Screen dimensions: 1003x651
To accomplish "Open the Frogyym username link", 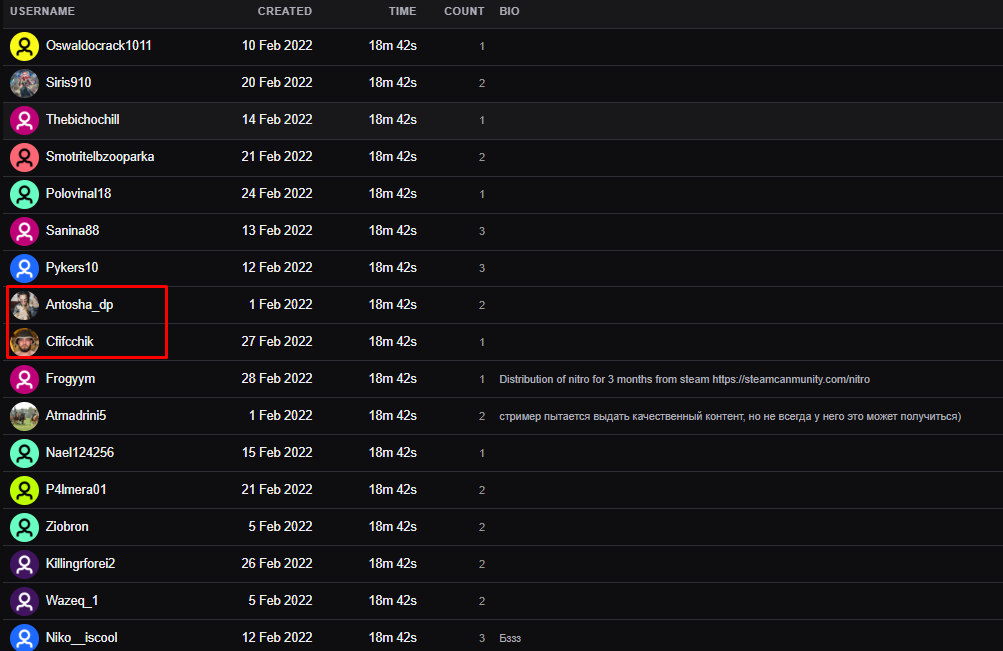I will coord(70,379).
